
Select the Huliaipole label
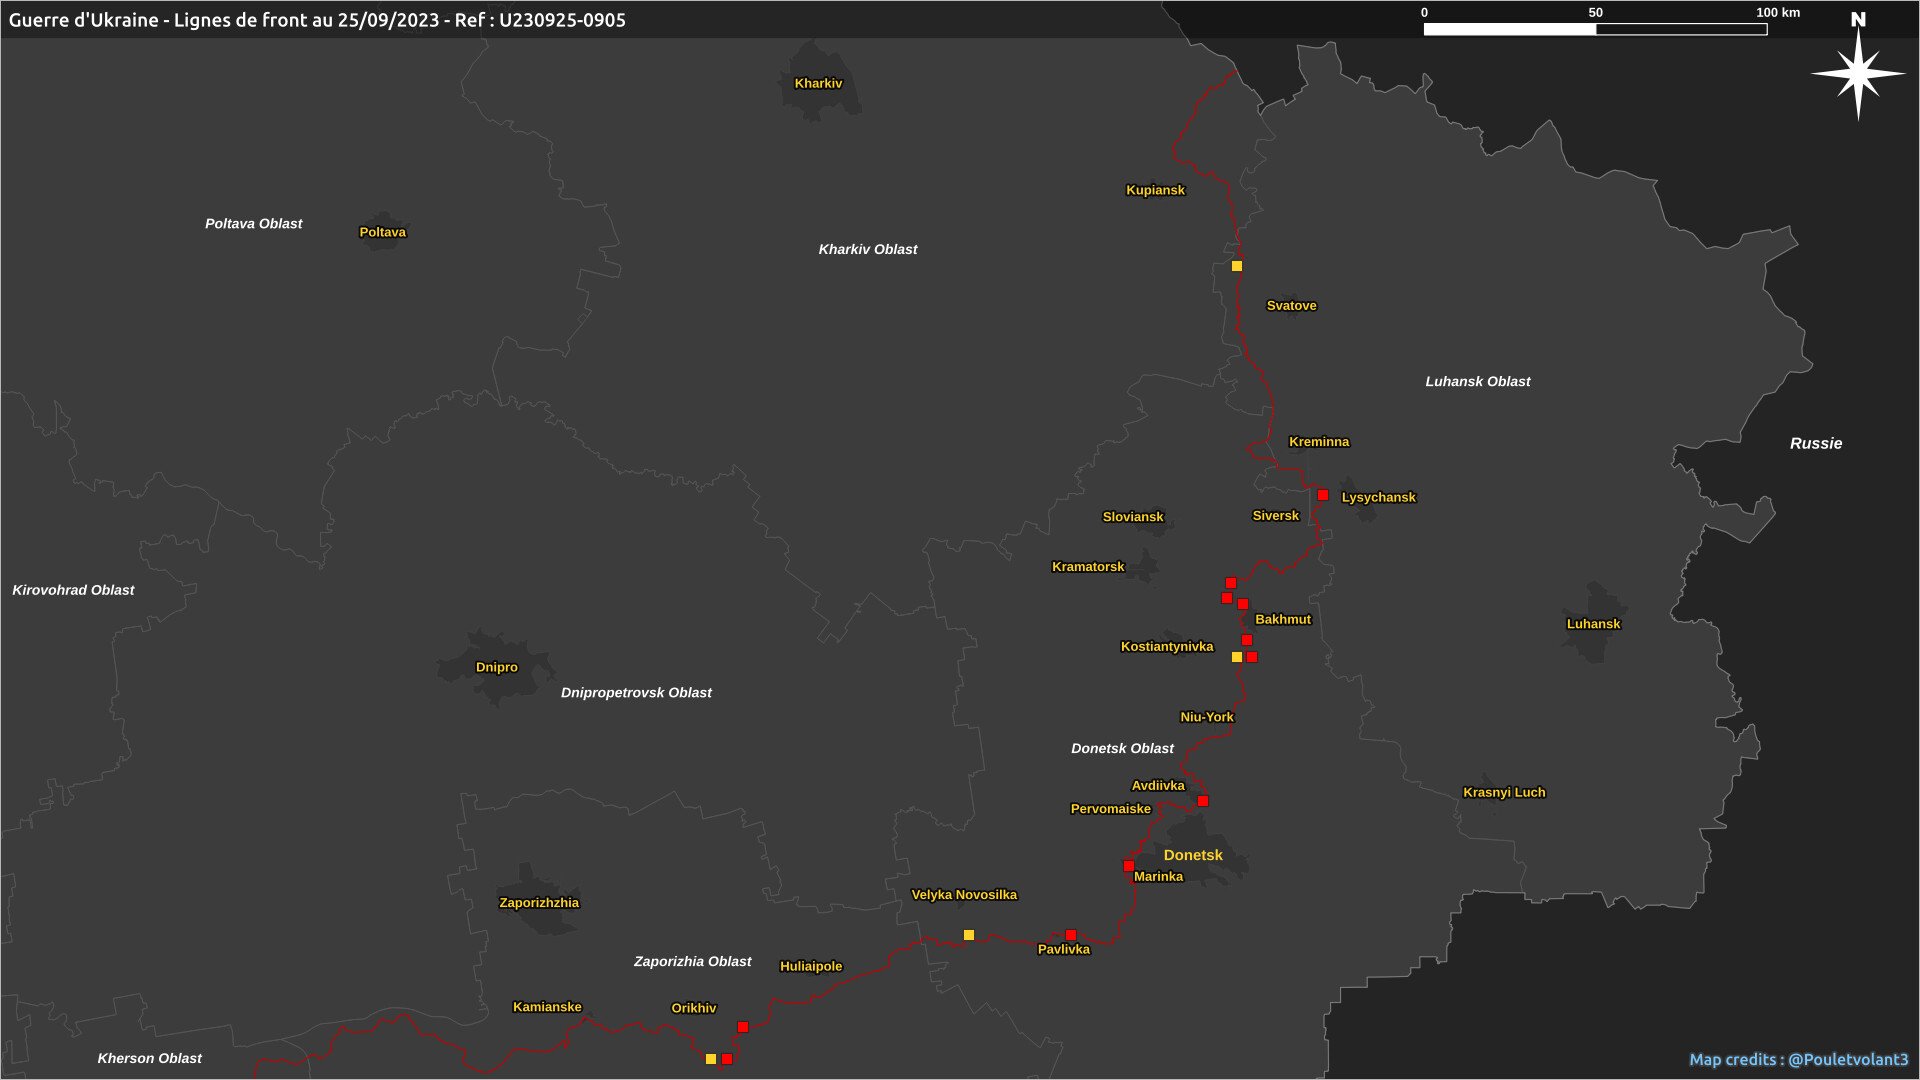click(811, 966)
